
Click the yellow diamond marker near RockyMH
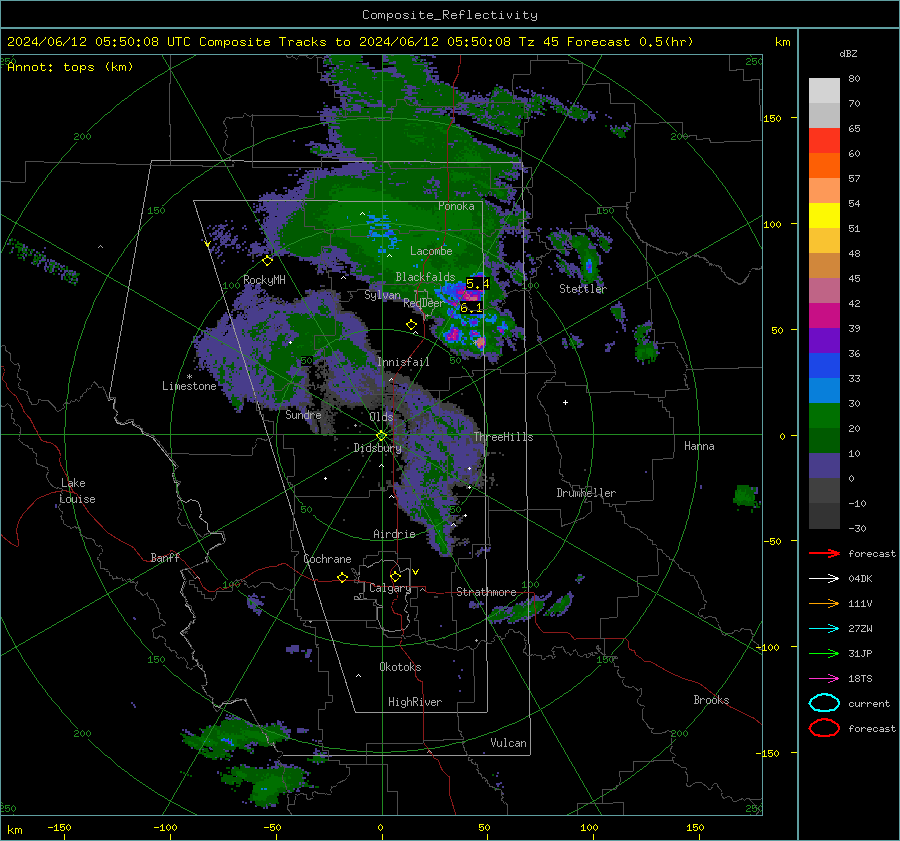[x=267, y=261]
